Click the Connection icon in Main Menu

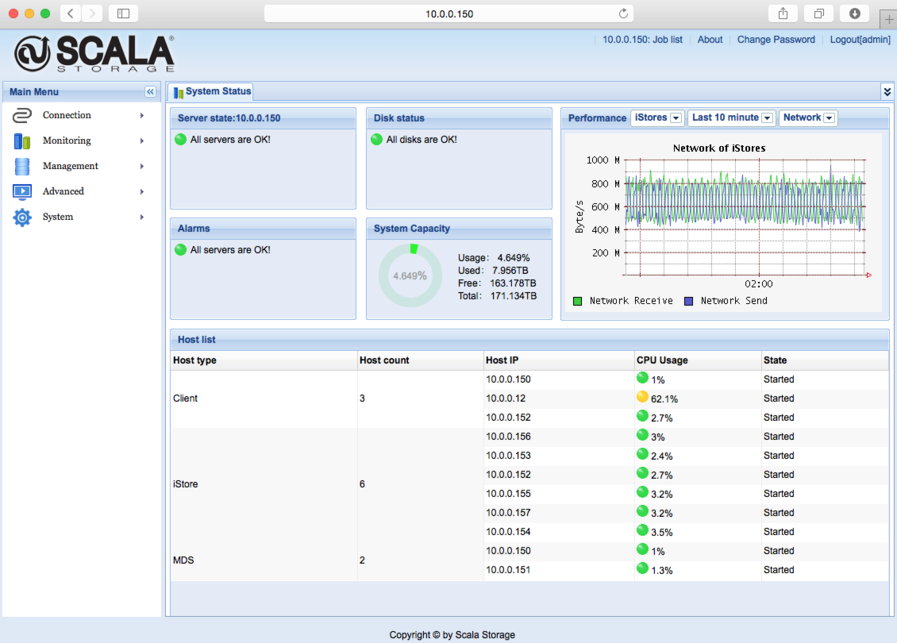click(22, 115)
